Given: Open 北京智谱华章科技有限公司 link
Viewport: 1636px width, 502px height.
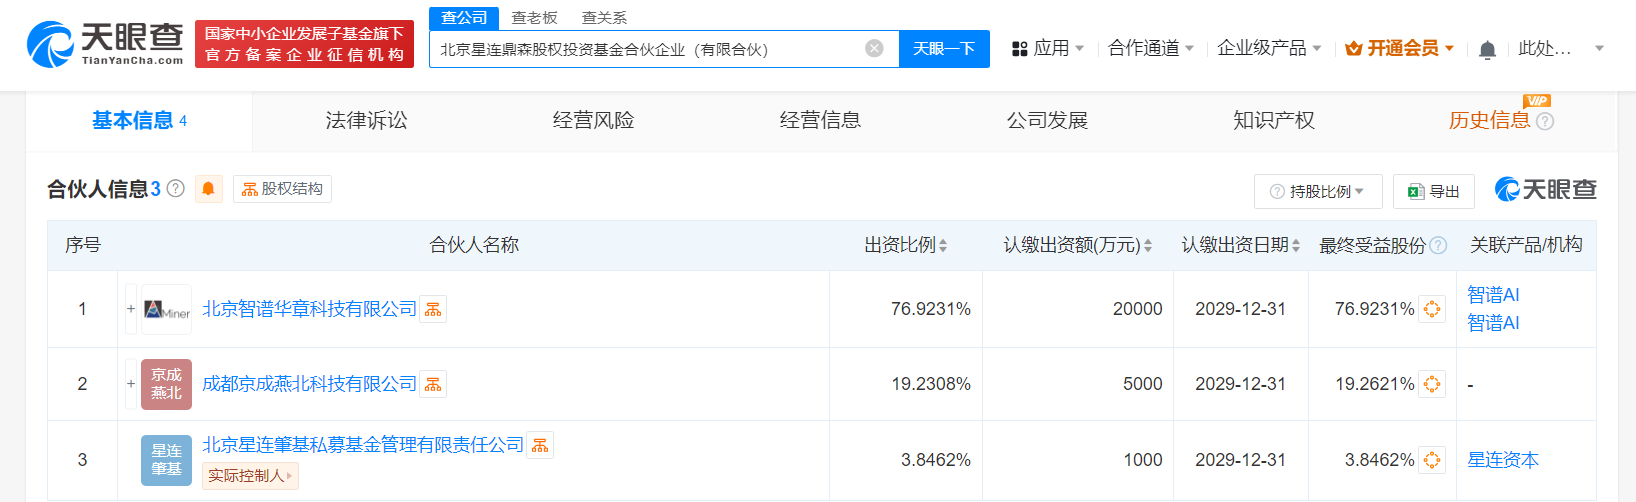Looking at the screenshot, I should 309,309.
